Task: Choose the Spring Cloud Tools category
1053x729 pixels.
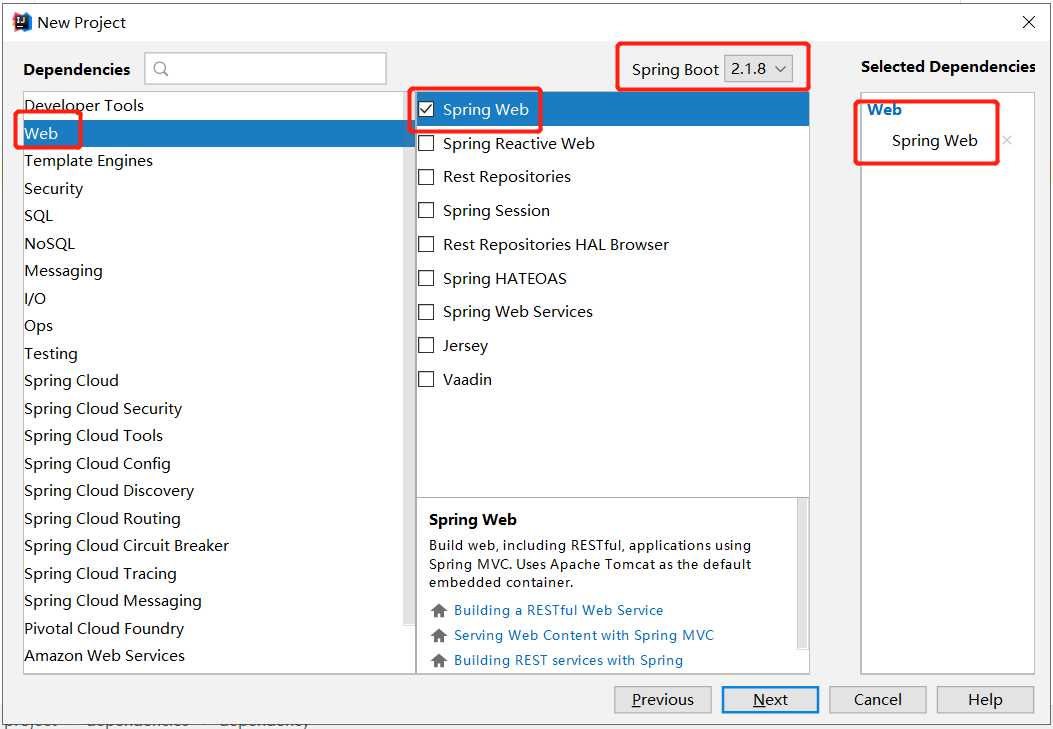Action: click(214, 436)
